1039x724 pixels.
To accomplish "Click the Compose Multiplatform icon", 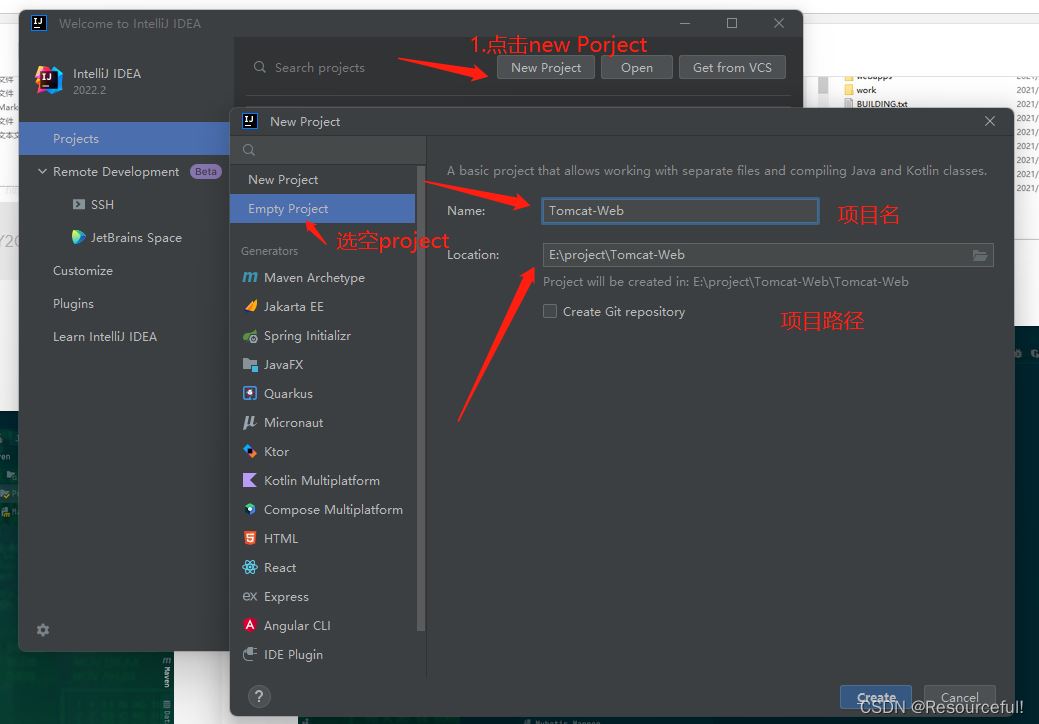I will pos(250,509).
